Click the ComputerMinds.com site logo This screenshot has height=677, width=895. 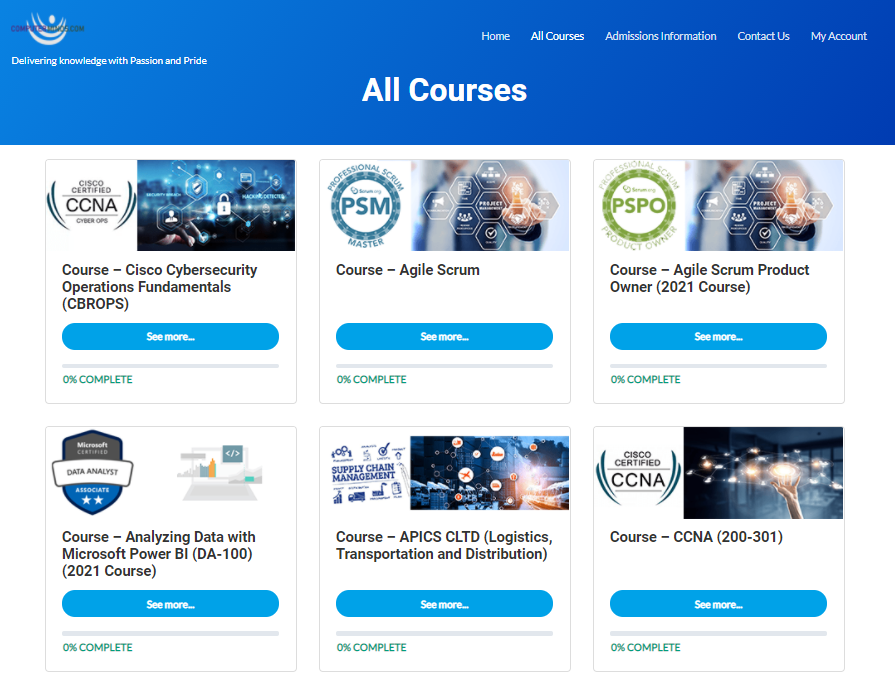(47, 29)
